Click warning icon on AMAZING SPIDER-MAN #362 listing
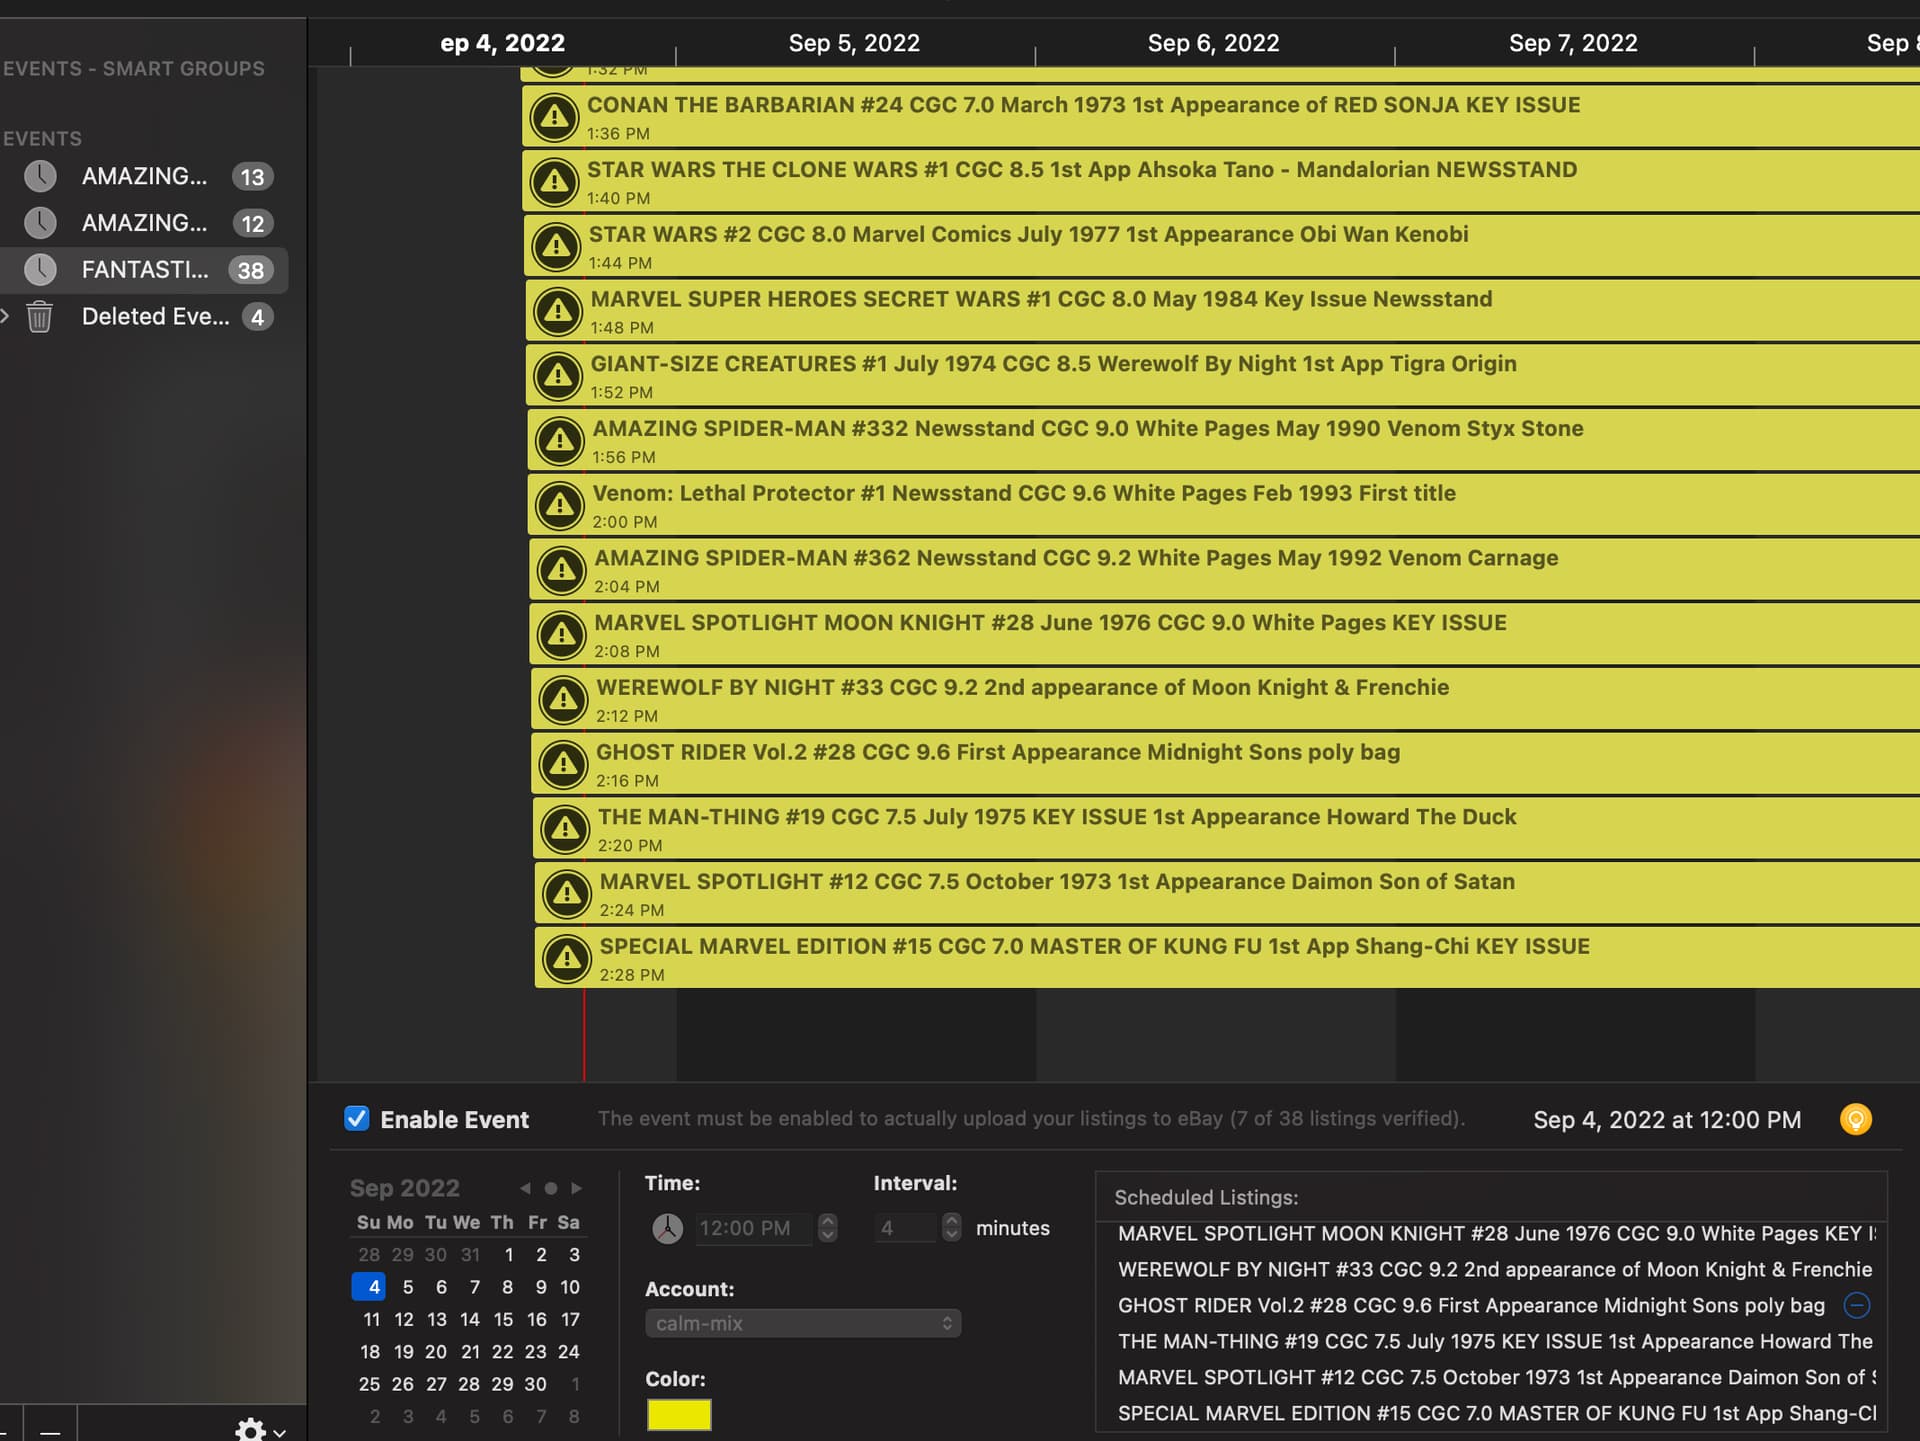The width and height of the screenshot is (1920, 1441). (x=562, y=570)
